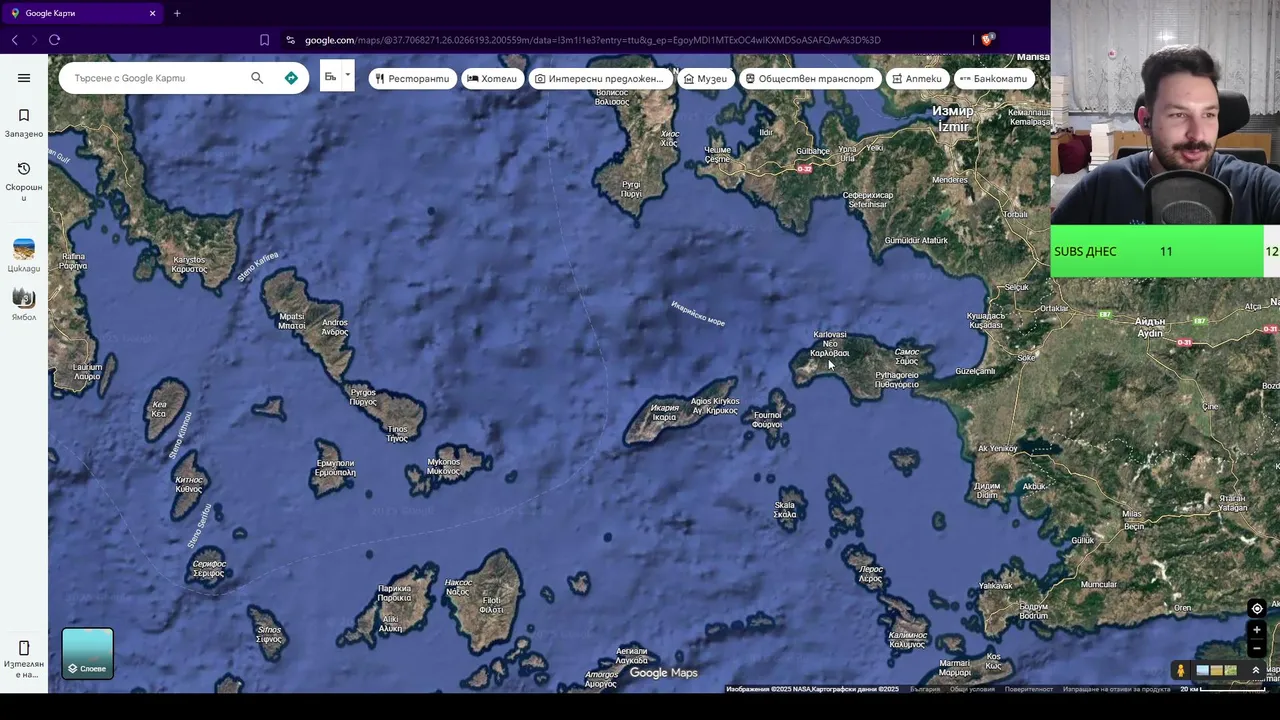Select the Обществен транспорт chip
This screenshot has height=720, width=1280.
809,78
